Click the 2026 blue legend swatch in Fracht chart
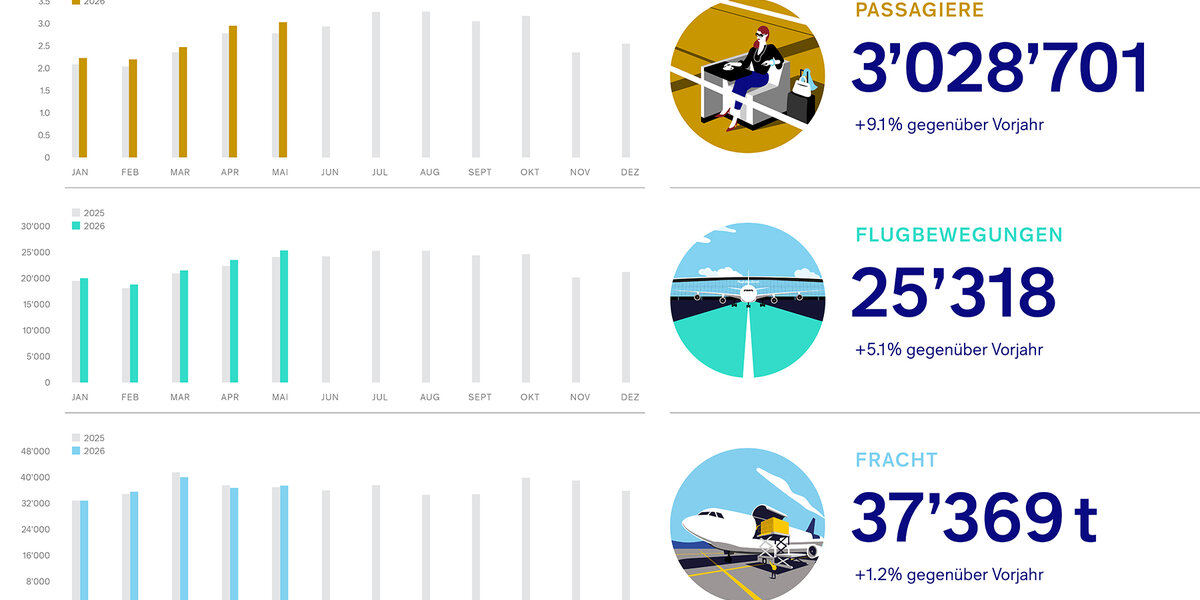Viewport: 1200px width, 600px height. (76, 451)
